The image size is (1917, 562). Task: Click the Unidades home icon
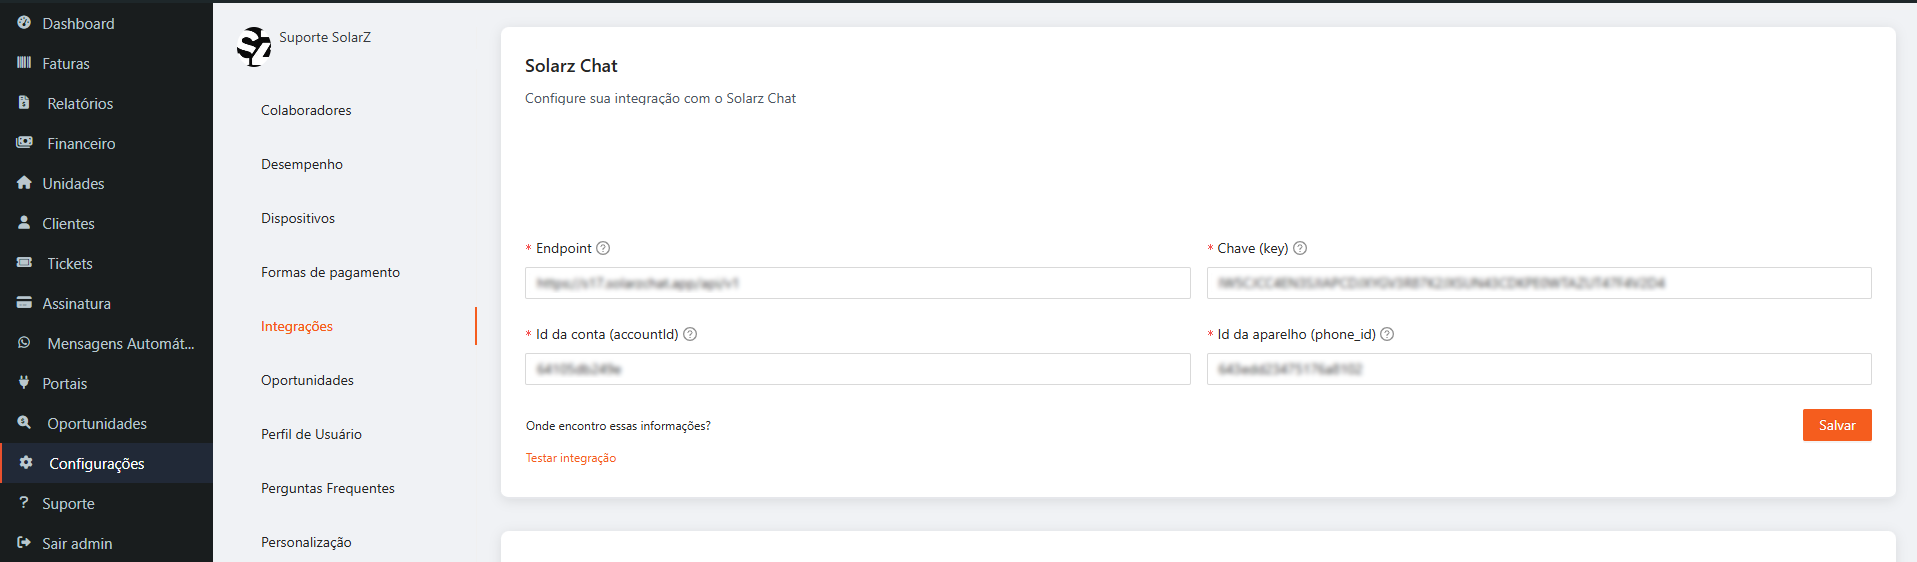[24, 183]
